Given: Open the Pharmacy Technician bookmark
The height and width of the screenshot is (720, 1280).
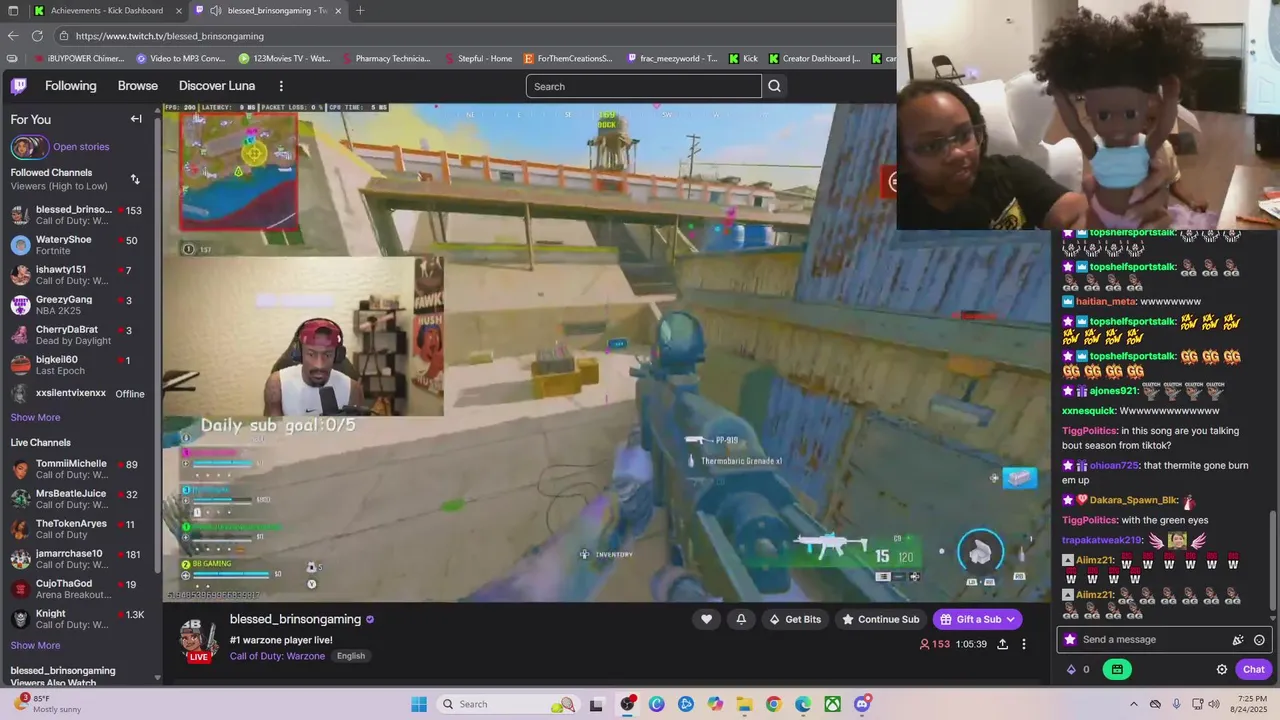Looking at the screenshot, I should (x=385, y=58).
